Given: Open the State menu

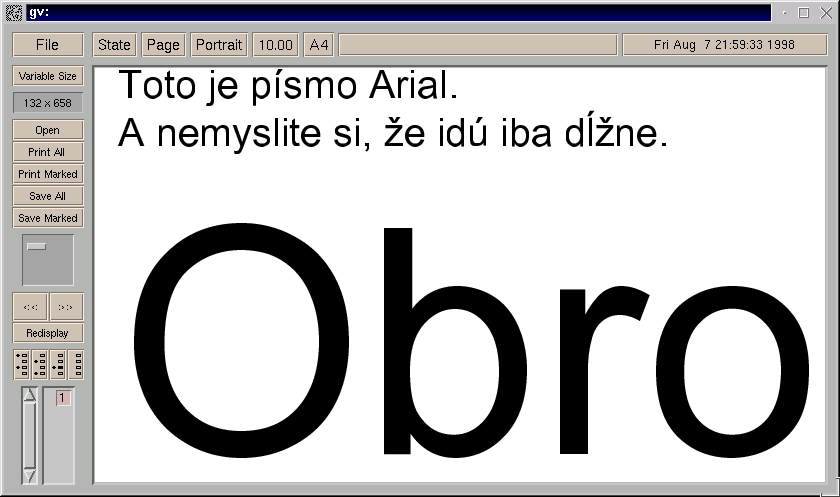Looking at the screenshot, I should [x=114, y=45].
